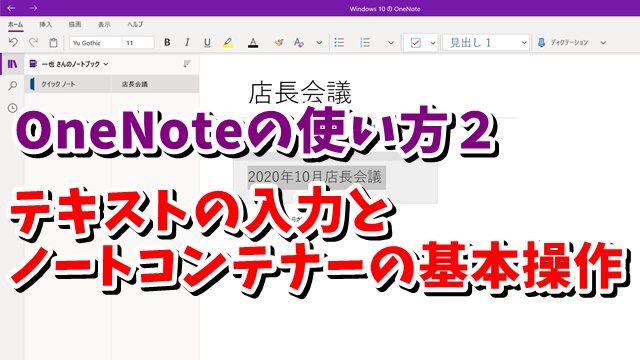Switch to the 描画 tab
Image resolution: width=640 pixels, height=360 pixels.
click(75, 24)
